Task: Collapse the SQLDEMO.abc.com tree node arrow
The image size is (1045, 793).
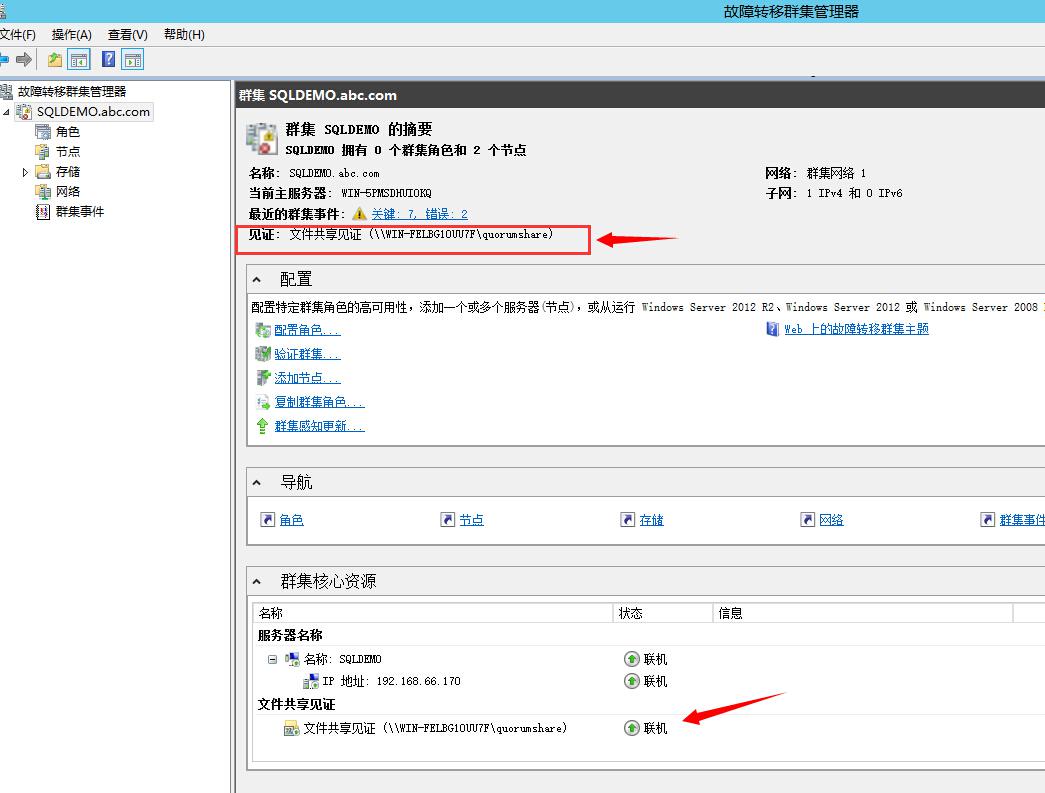Action: [6, 112]
